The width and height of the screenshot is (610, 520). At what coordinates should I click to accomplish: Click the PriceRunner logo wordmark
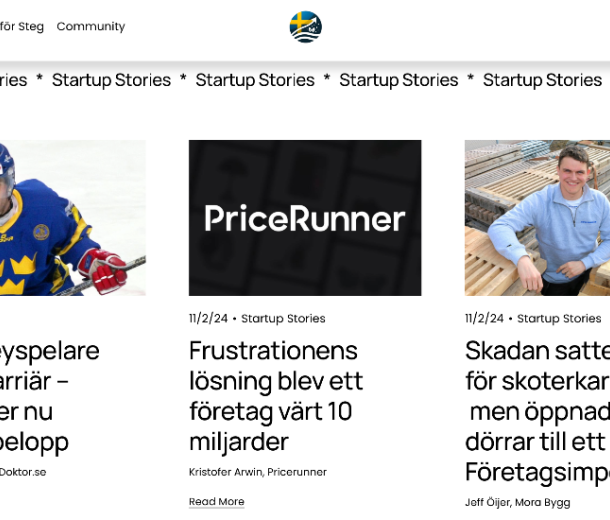(x=305, y=218)
